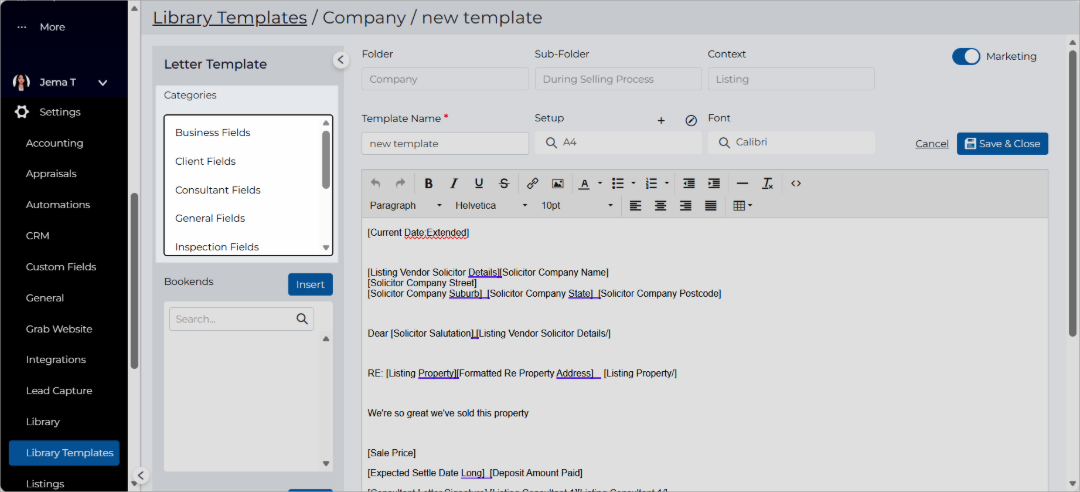Increase indent of the paragraph
Image resolution: width=1080 pixels, height=492 pixels.
pyautogui.click(x=714, y=183)
